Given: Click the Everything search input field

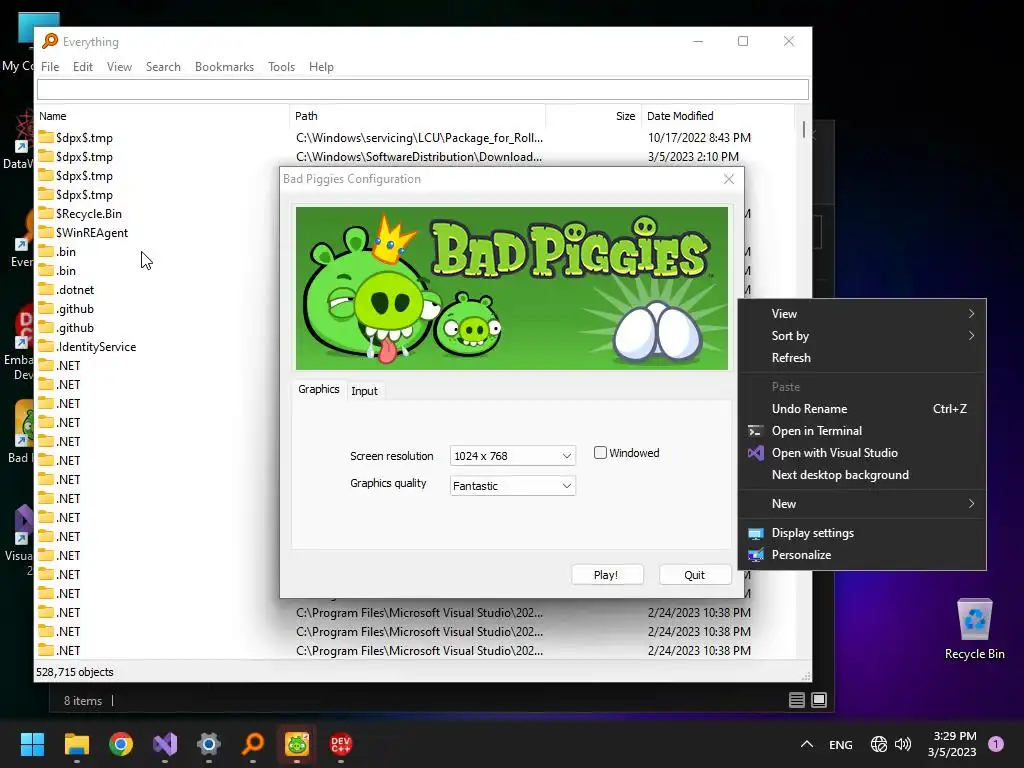Looking at the screenshot, I should tap(423, 89).
